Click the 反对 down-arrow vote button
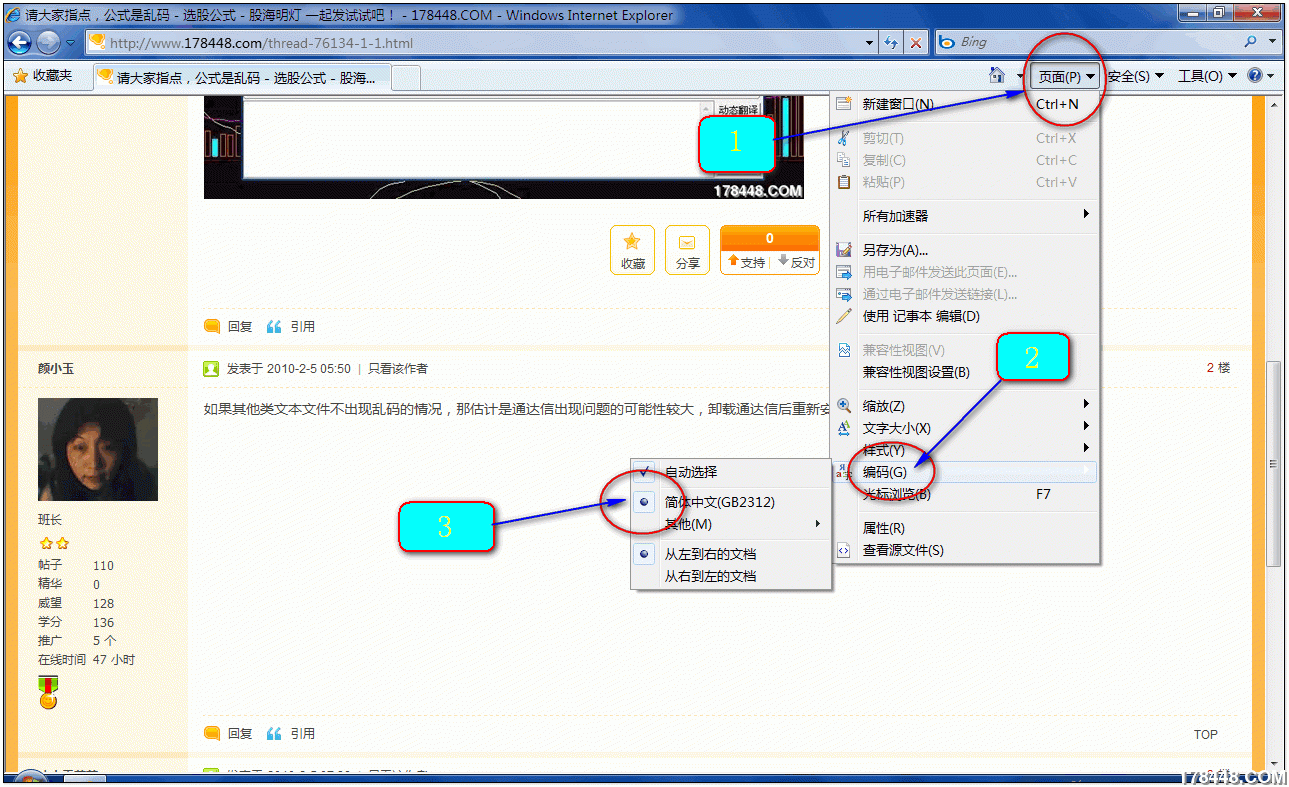The width and height of the screenshot is (1289, 787). (x=795, y=262)
